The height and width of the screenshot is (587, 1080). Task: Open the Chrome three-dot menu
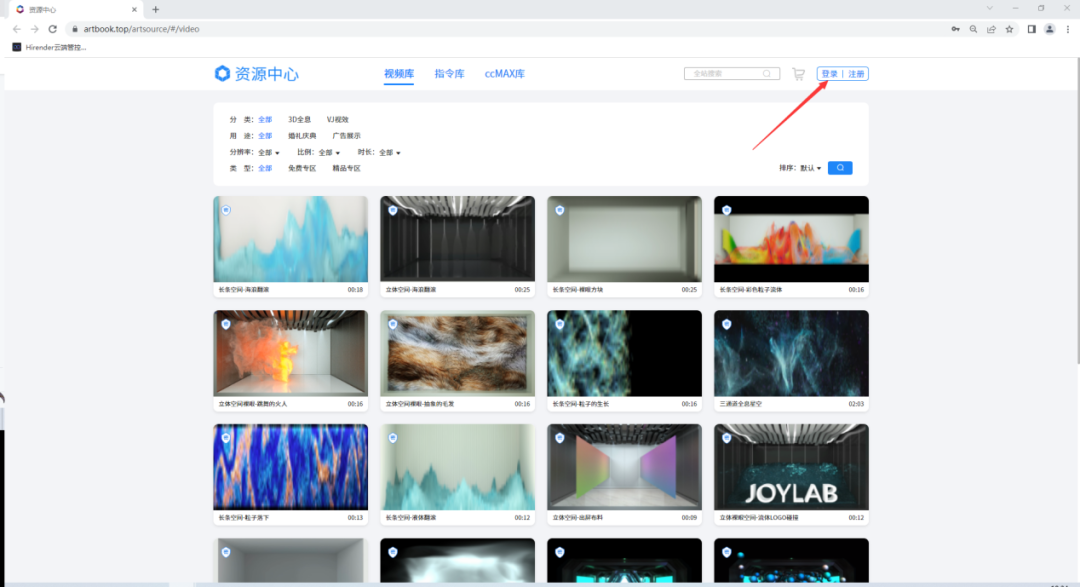pos(1068,29)
